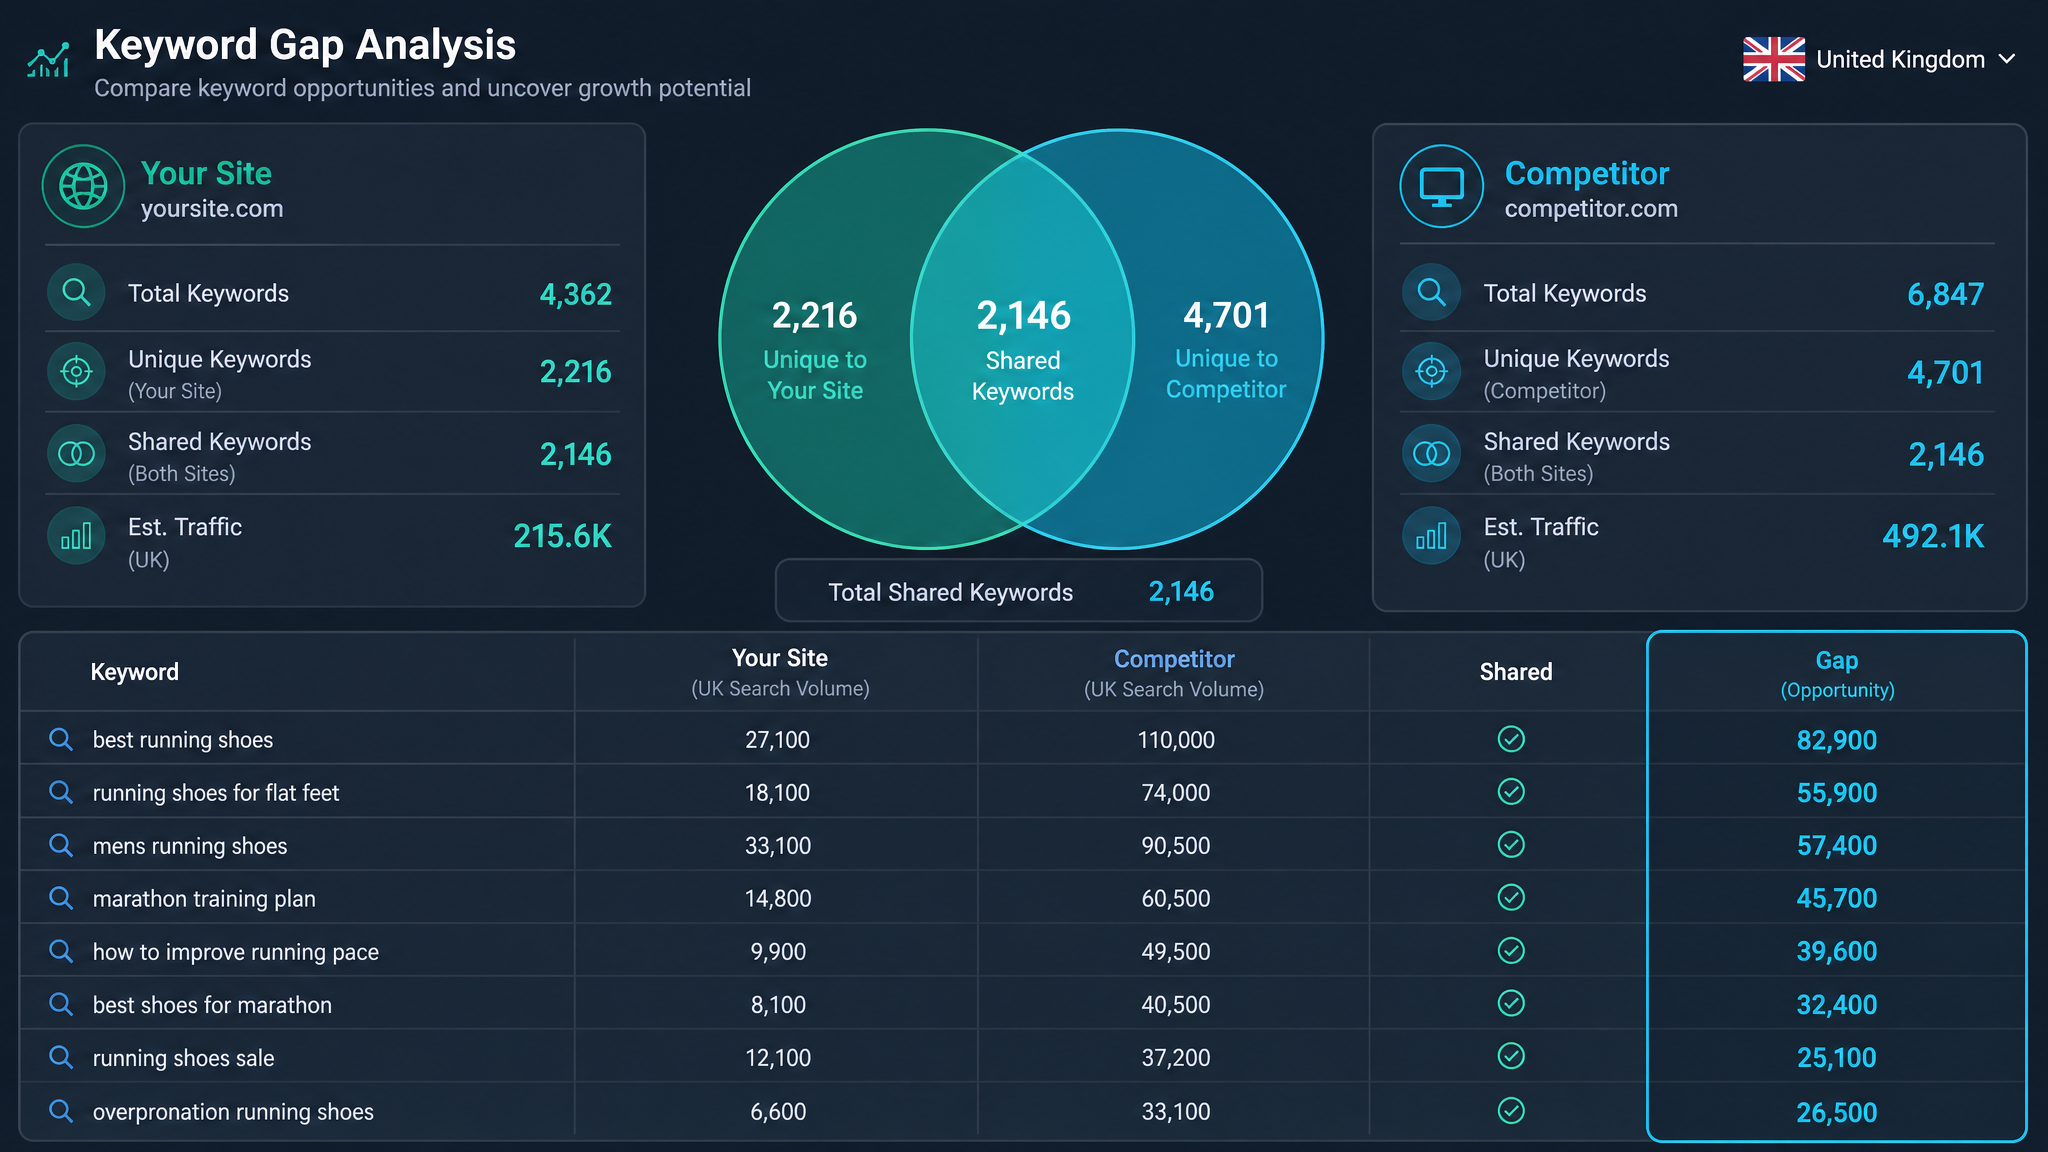The image size is (2048, 1152).
Task: Click the 45,700 gap value
Action: (1837, 898)
